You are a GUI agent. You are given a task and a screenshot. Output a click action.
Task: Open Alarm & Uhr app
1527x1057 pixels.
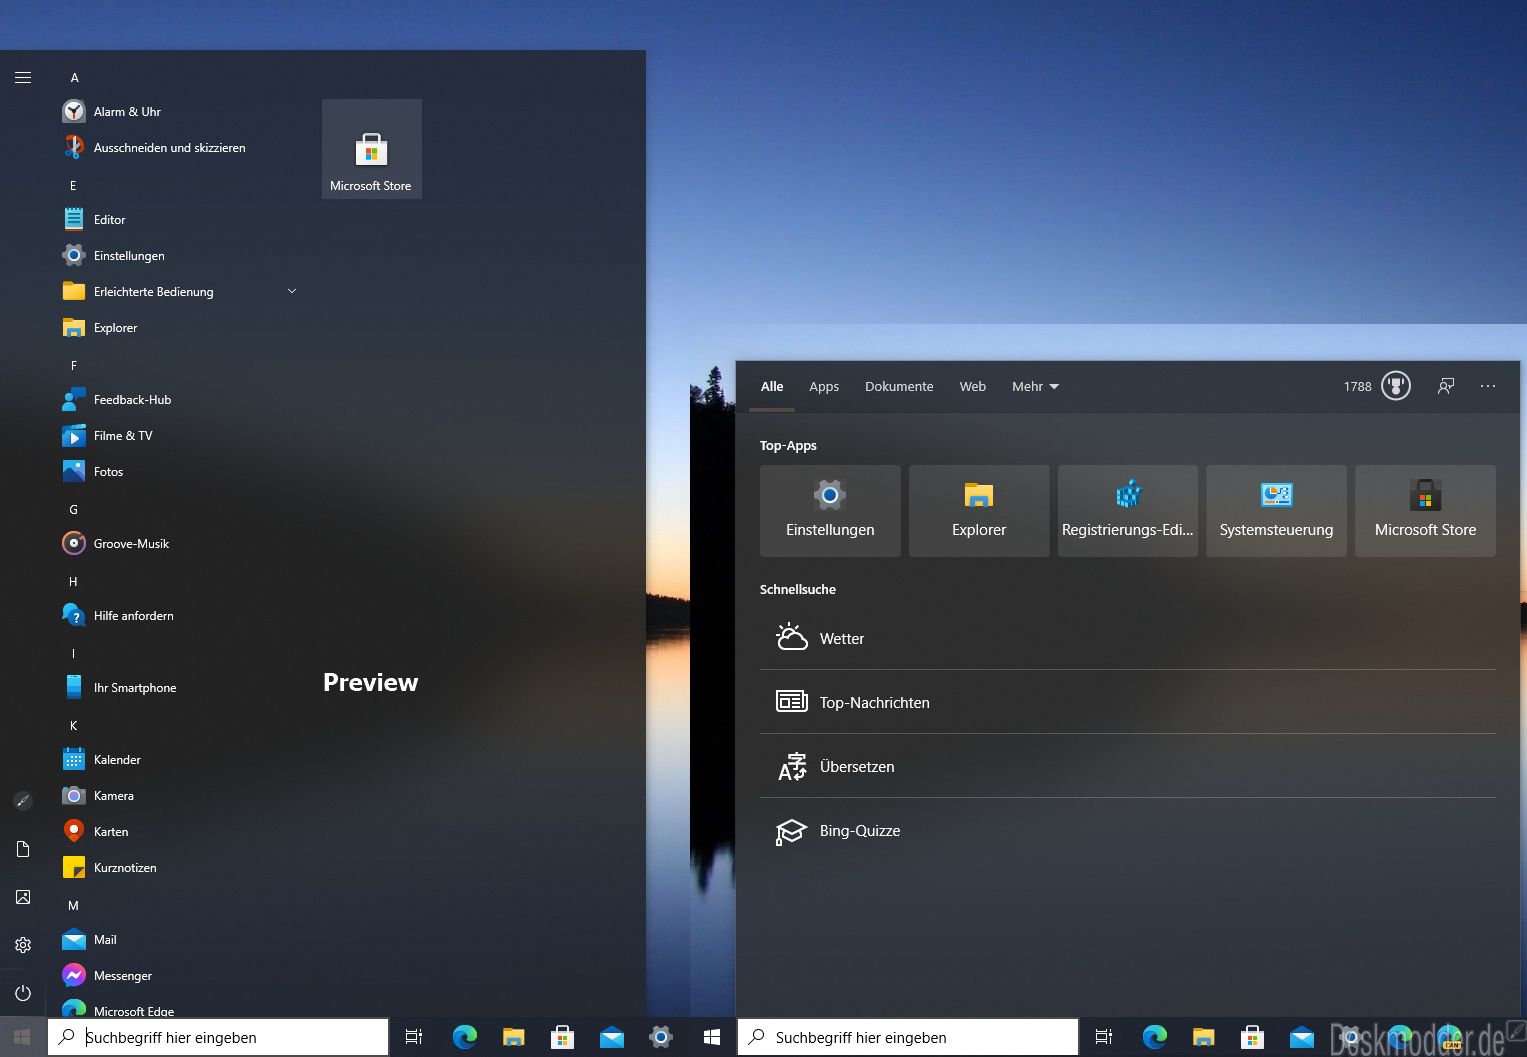pyautogui.click(x=180, y=112)
